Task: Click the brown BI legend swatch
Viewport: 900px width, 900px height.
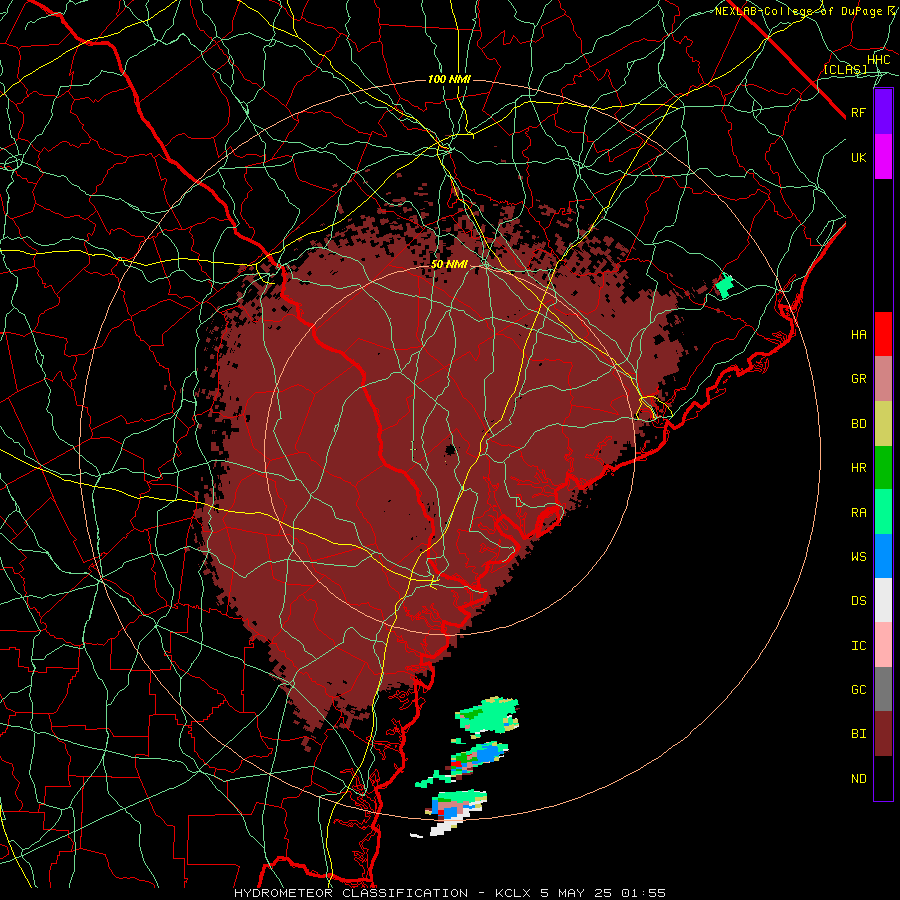Action: tap(883, 734)
